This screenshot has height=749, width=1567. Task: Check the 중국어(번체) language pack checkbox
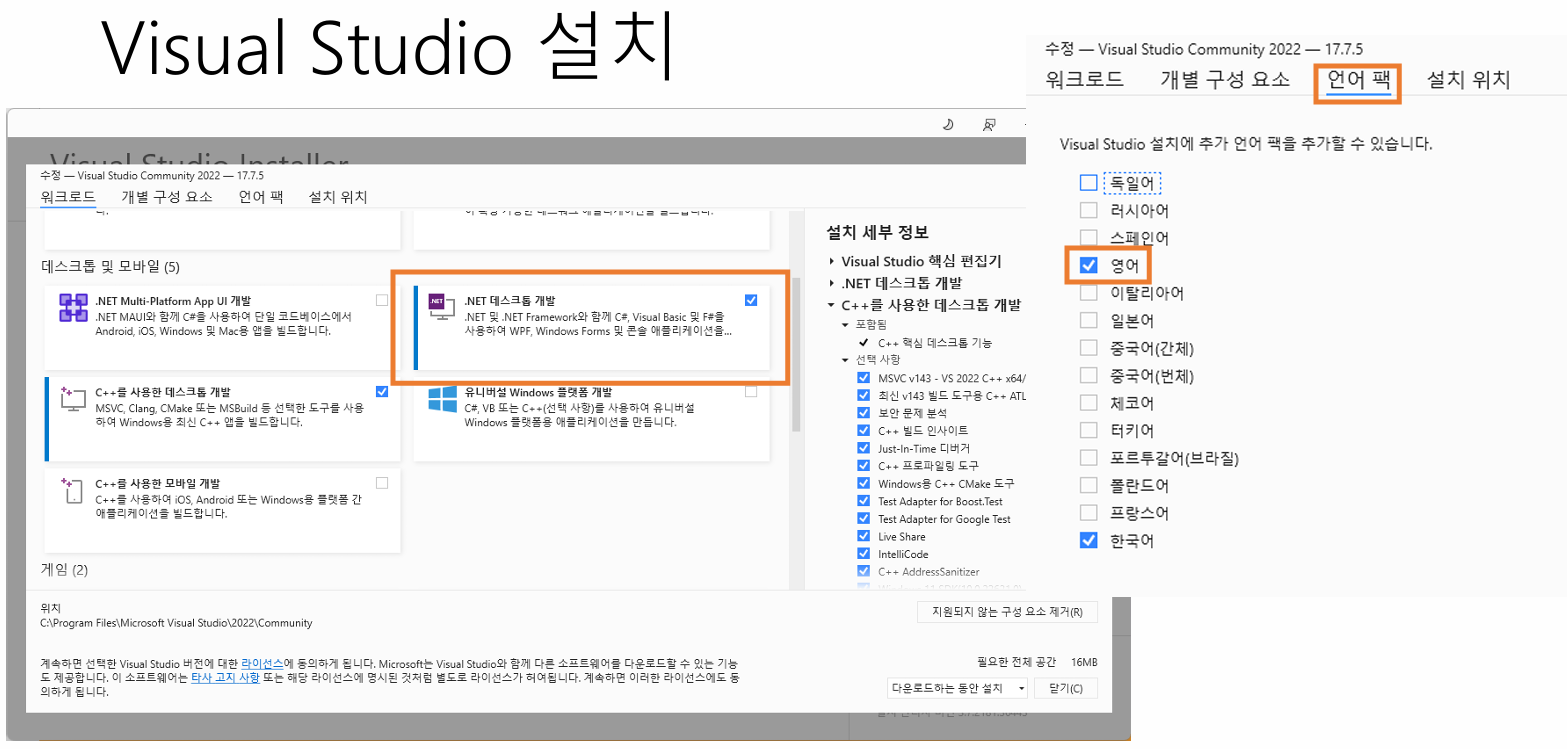[x=1089, y=375]
